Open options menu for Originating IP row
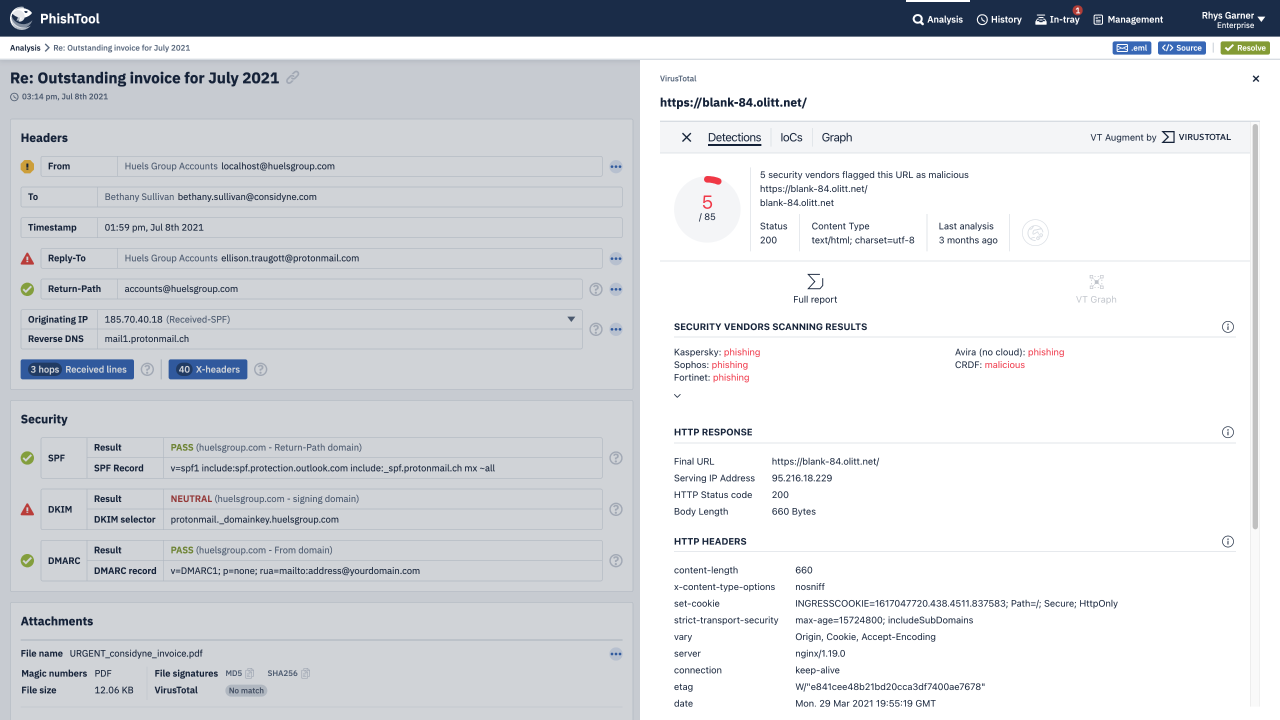This screenshot has height=720, width=1280. click(x=616, y=329)
